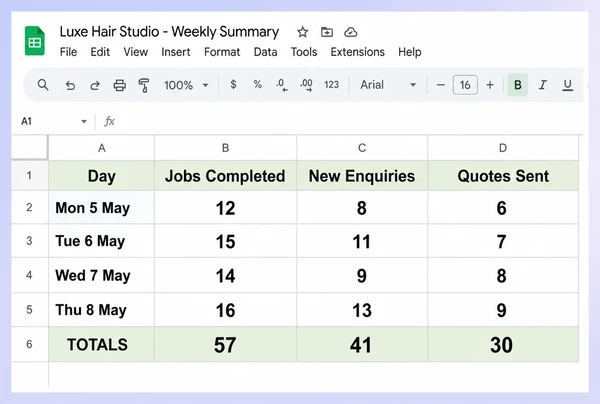600x404 pixels.
Task: Select column C header
Action: 362,148
